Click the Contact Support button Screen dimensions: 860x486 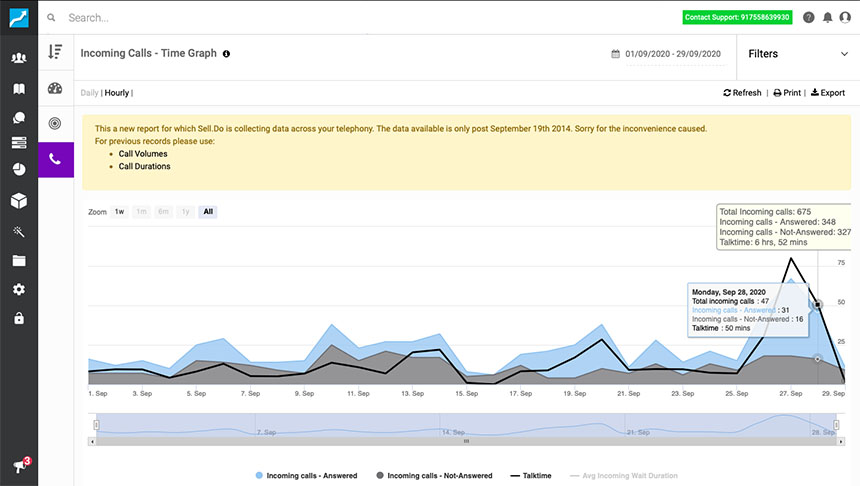(737, 18)
